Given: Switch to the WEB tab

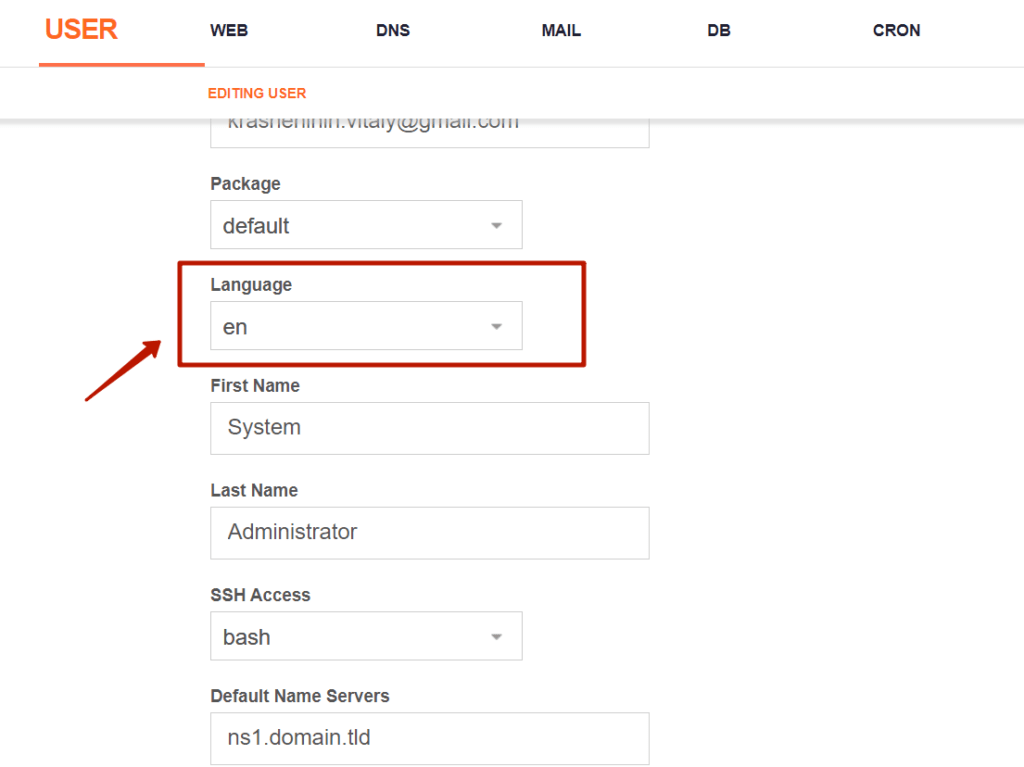Looking at the screenshot, I should tap(229, 31).
